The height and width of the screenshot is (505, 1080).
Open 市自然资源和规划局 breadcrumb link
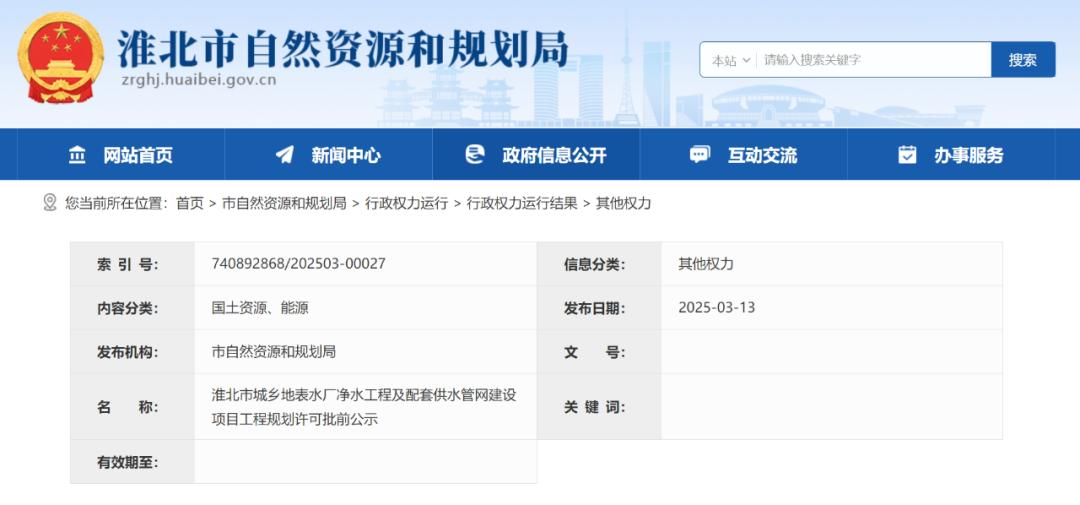pyautogui.click(x=284, y=203)
